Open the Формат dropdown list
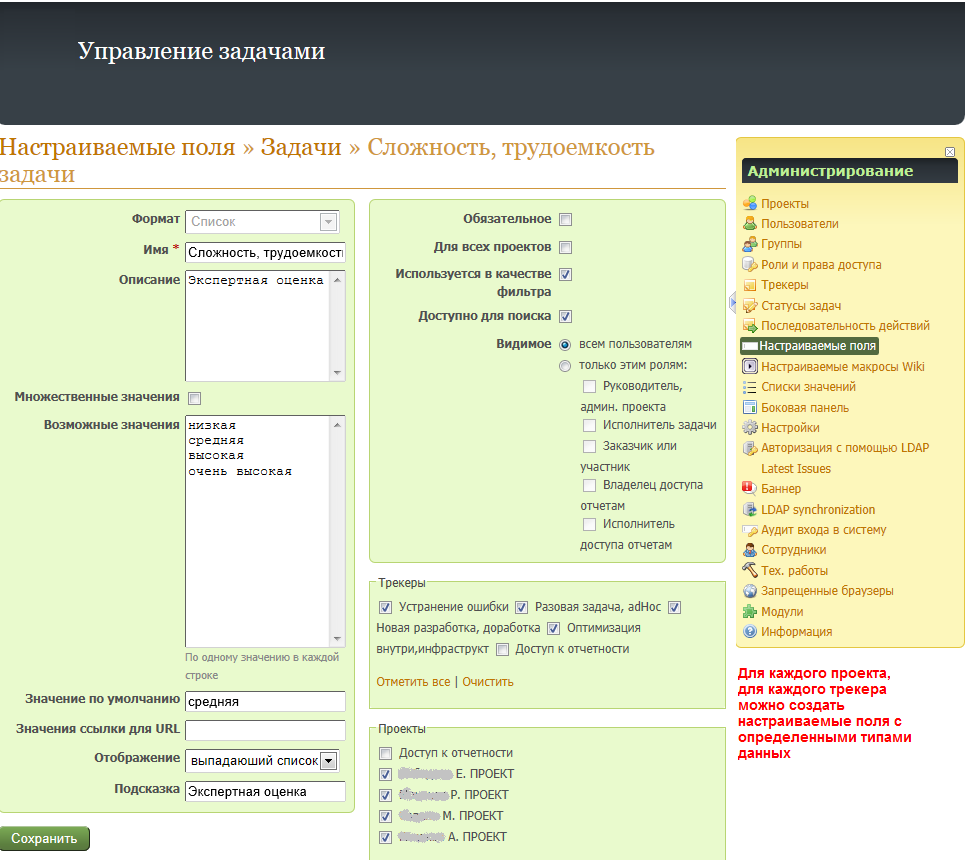 [x=328, y=222]
